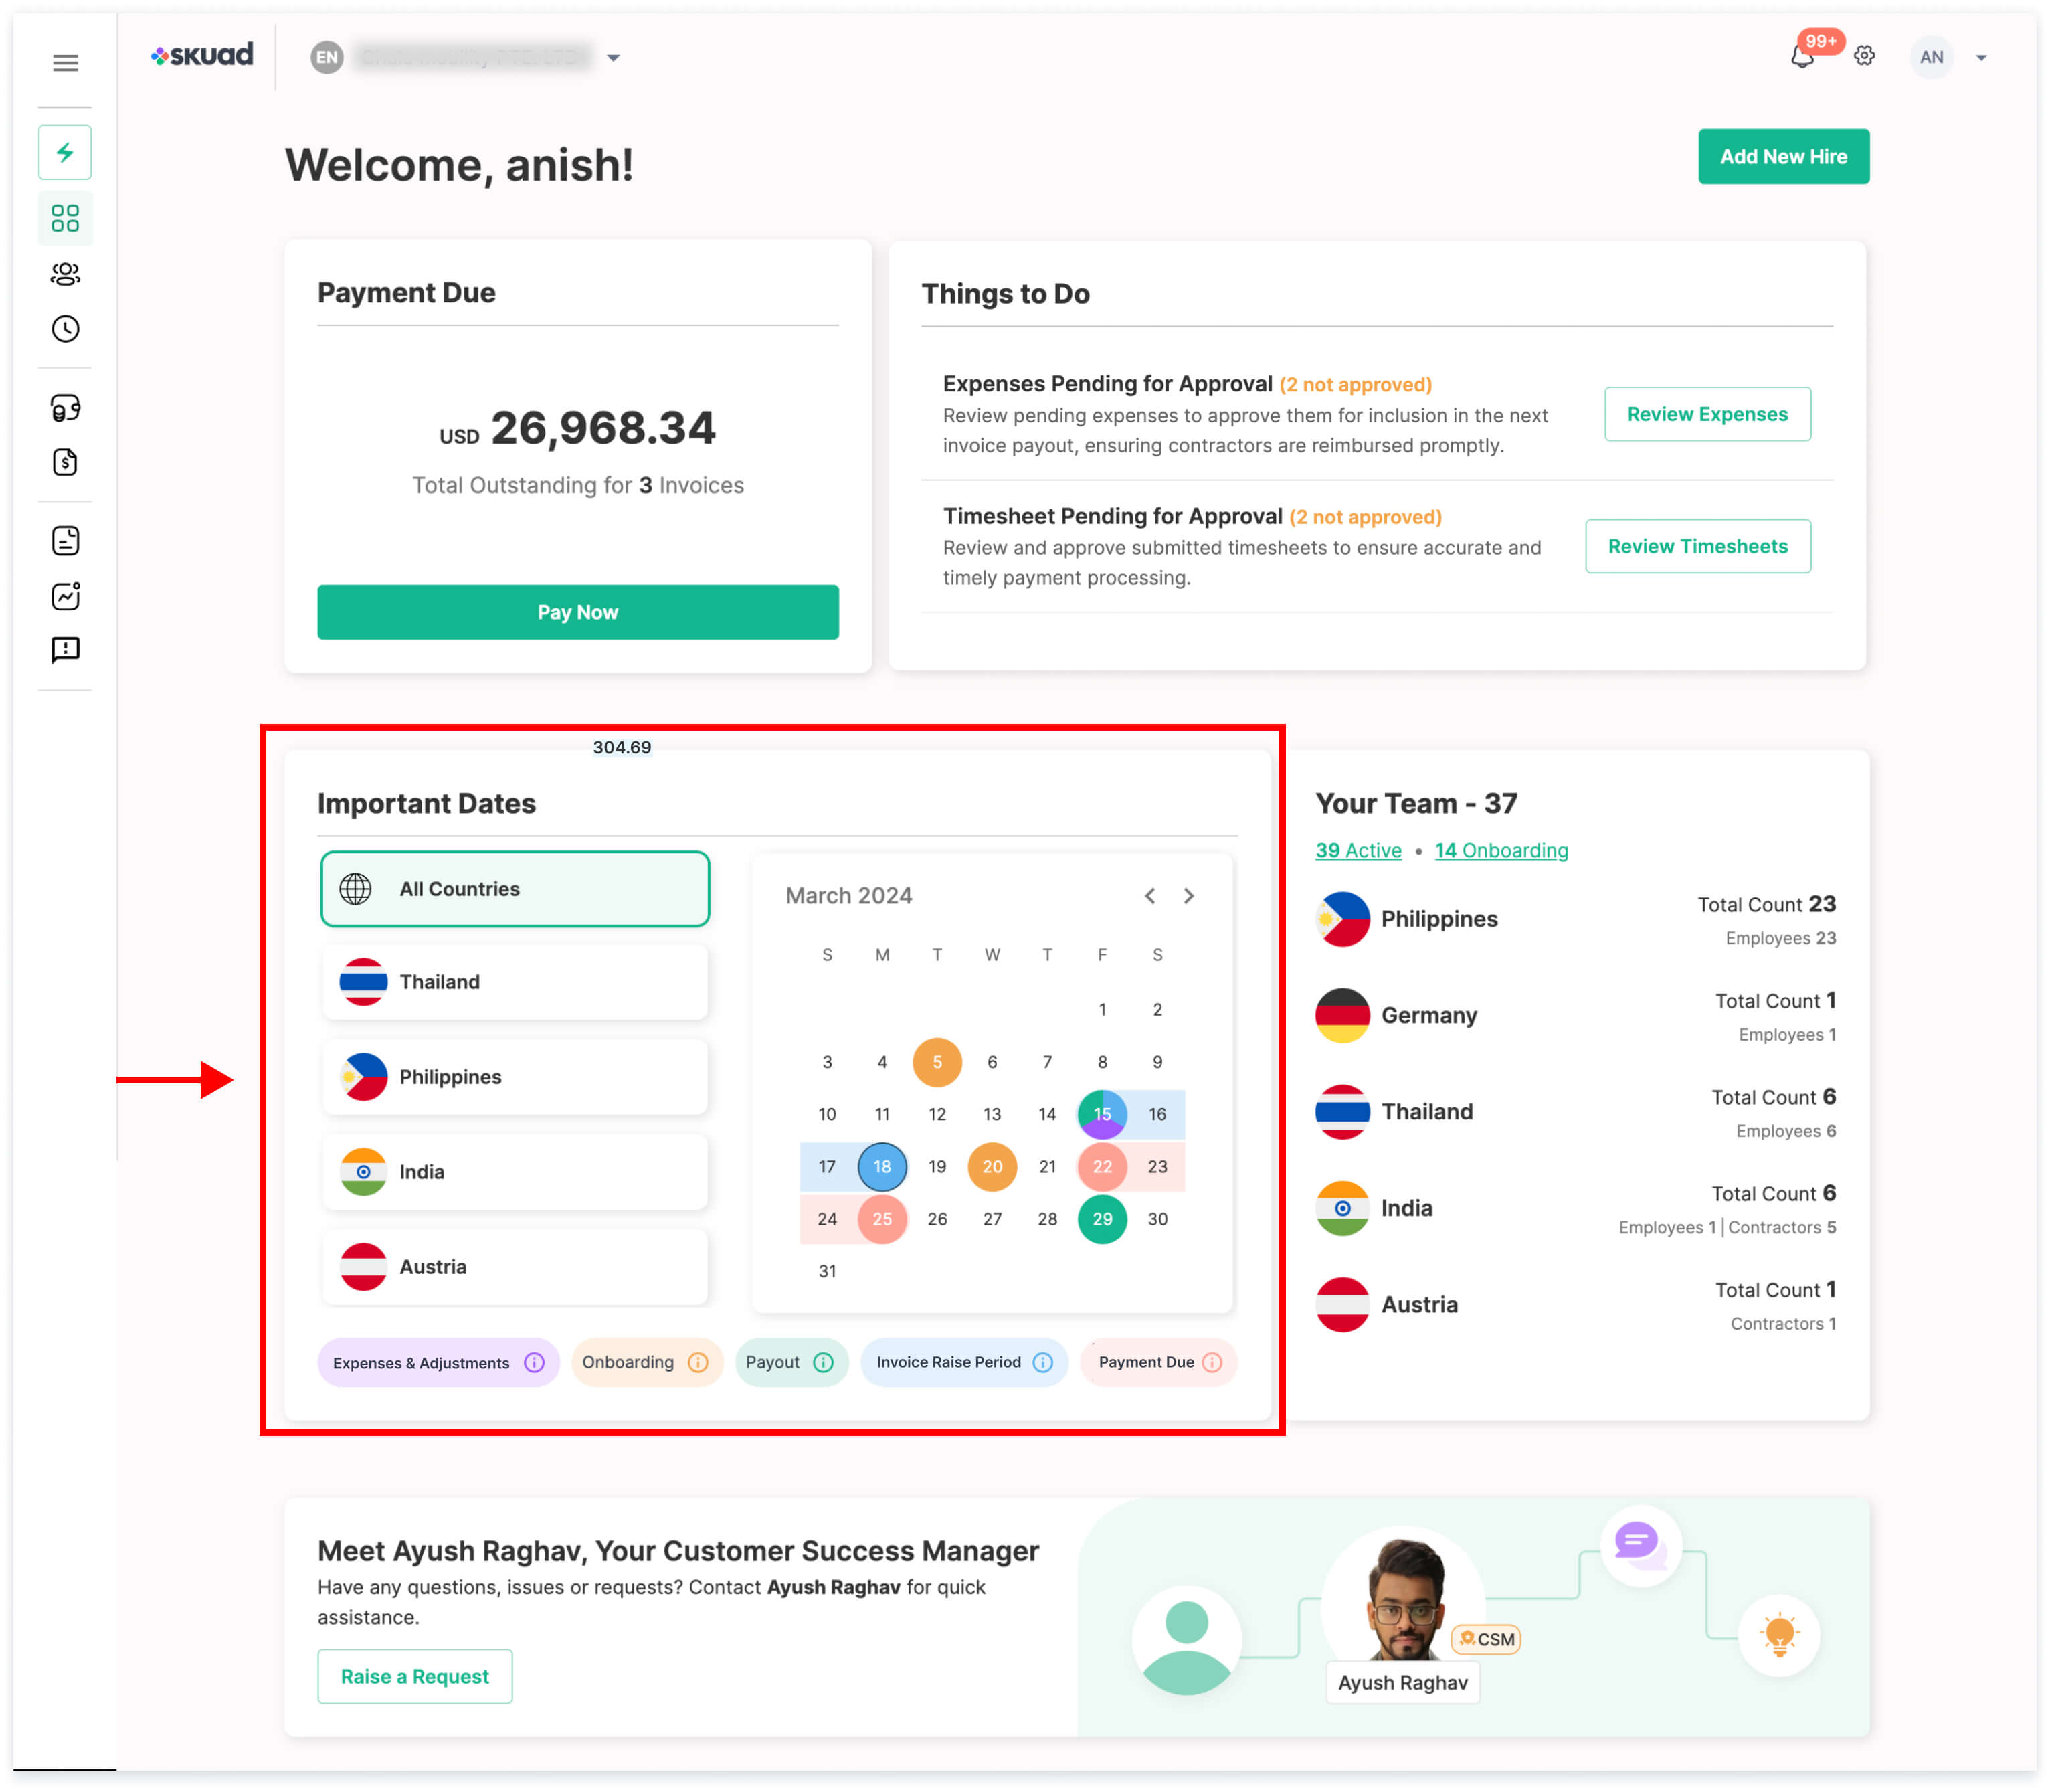Click the Pay Now button
The width and height of the screenshot is (2050, 1792).
(578, 612)
